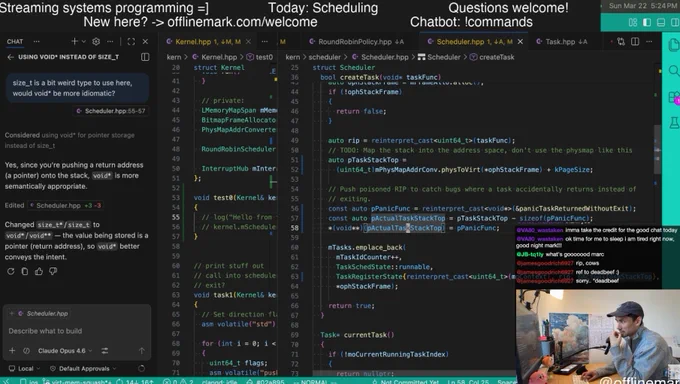Click the streamer webcam video overlay
Screen dimensions: 680x384
(598, 336)
